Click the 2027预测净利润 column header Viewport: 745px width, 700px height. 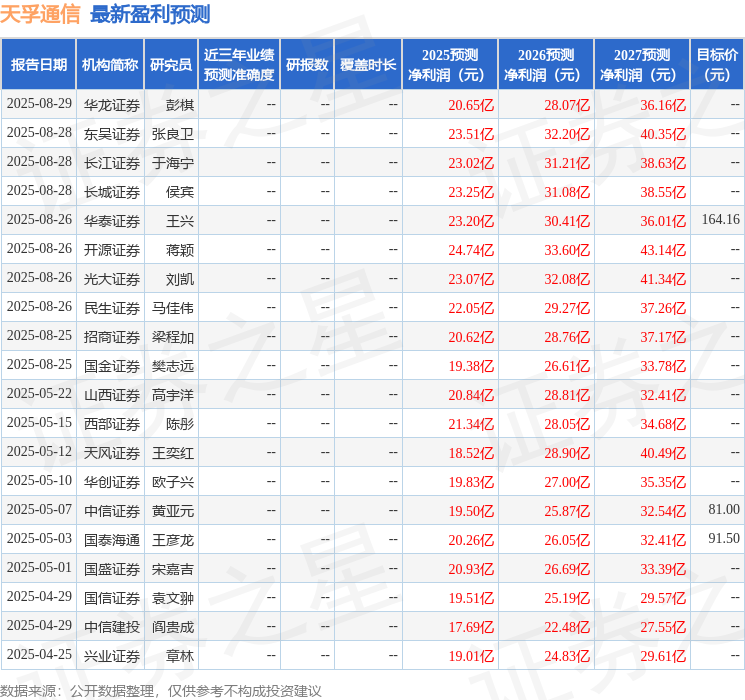point(642,65)
